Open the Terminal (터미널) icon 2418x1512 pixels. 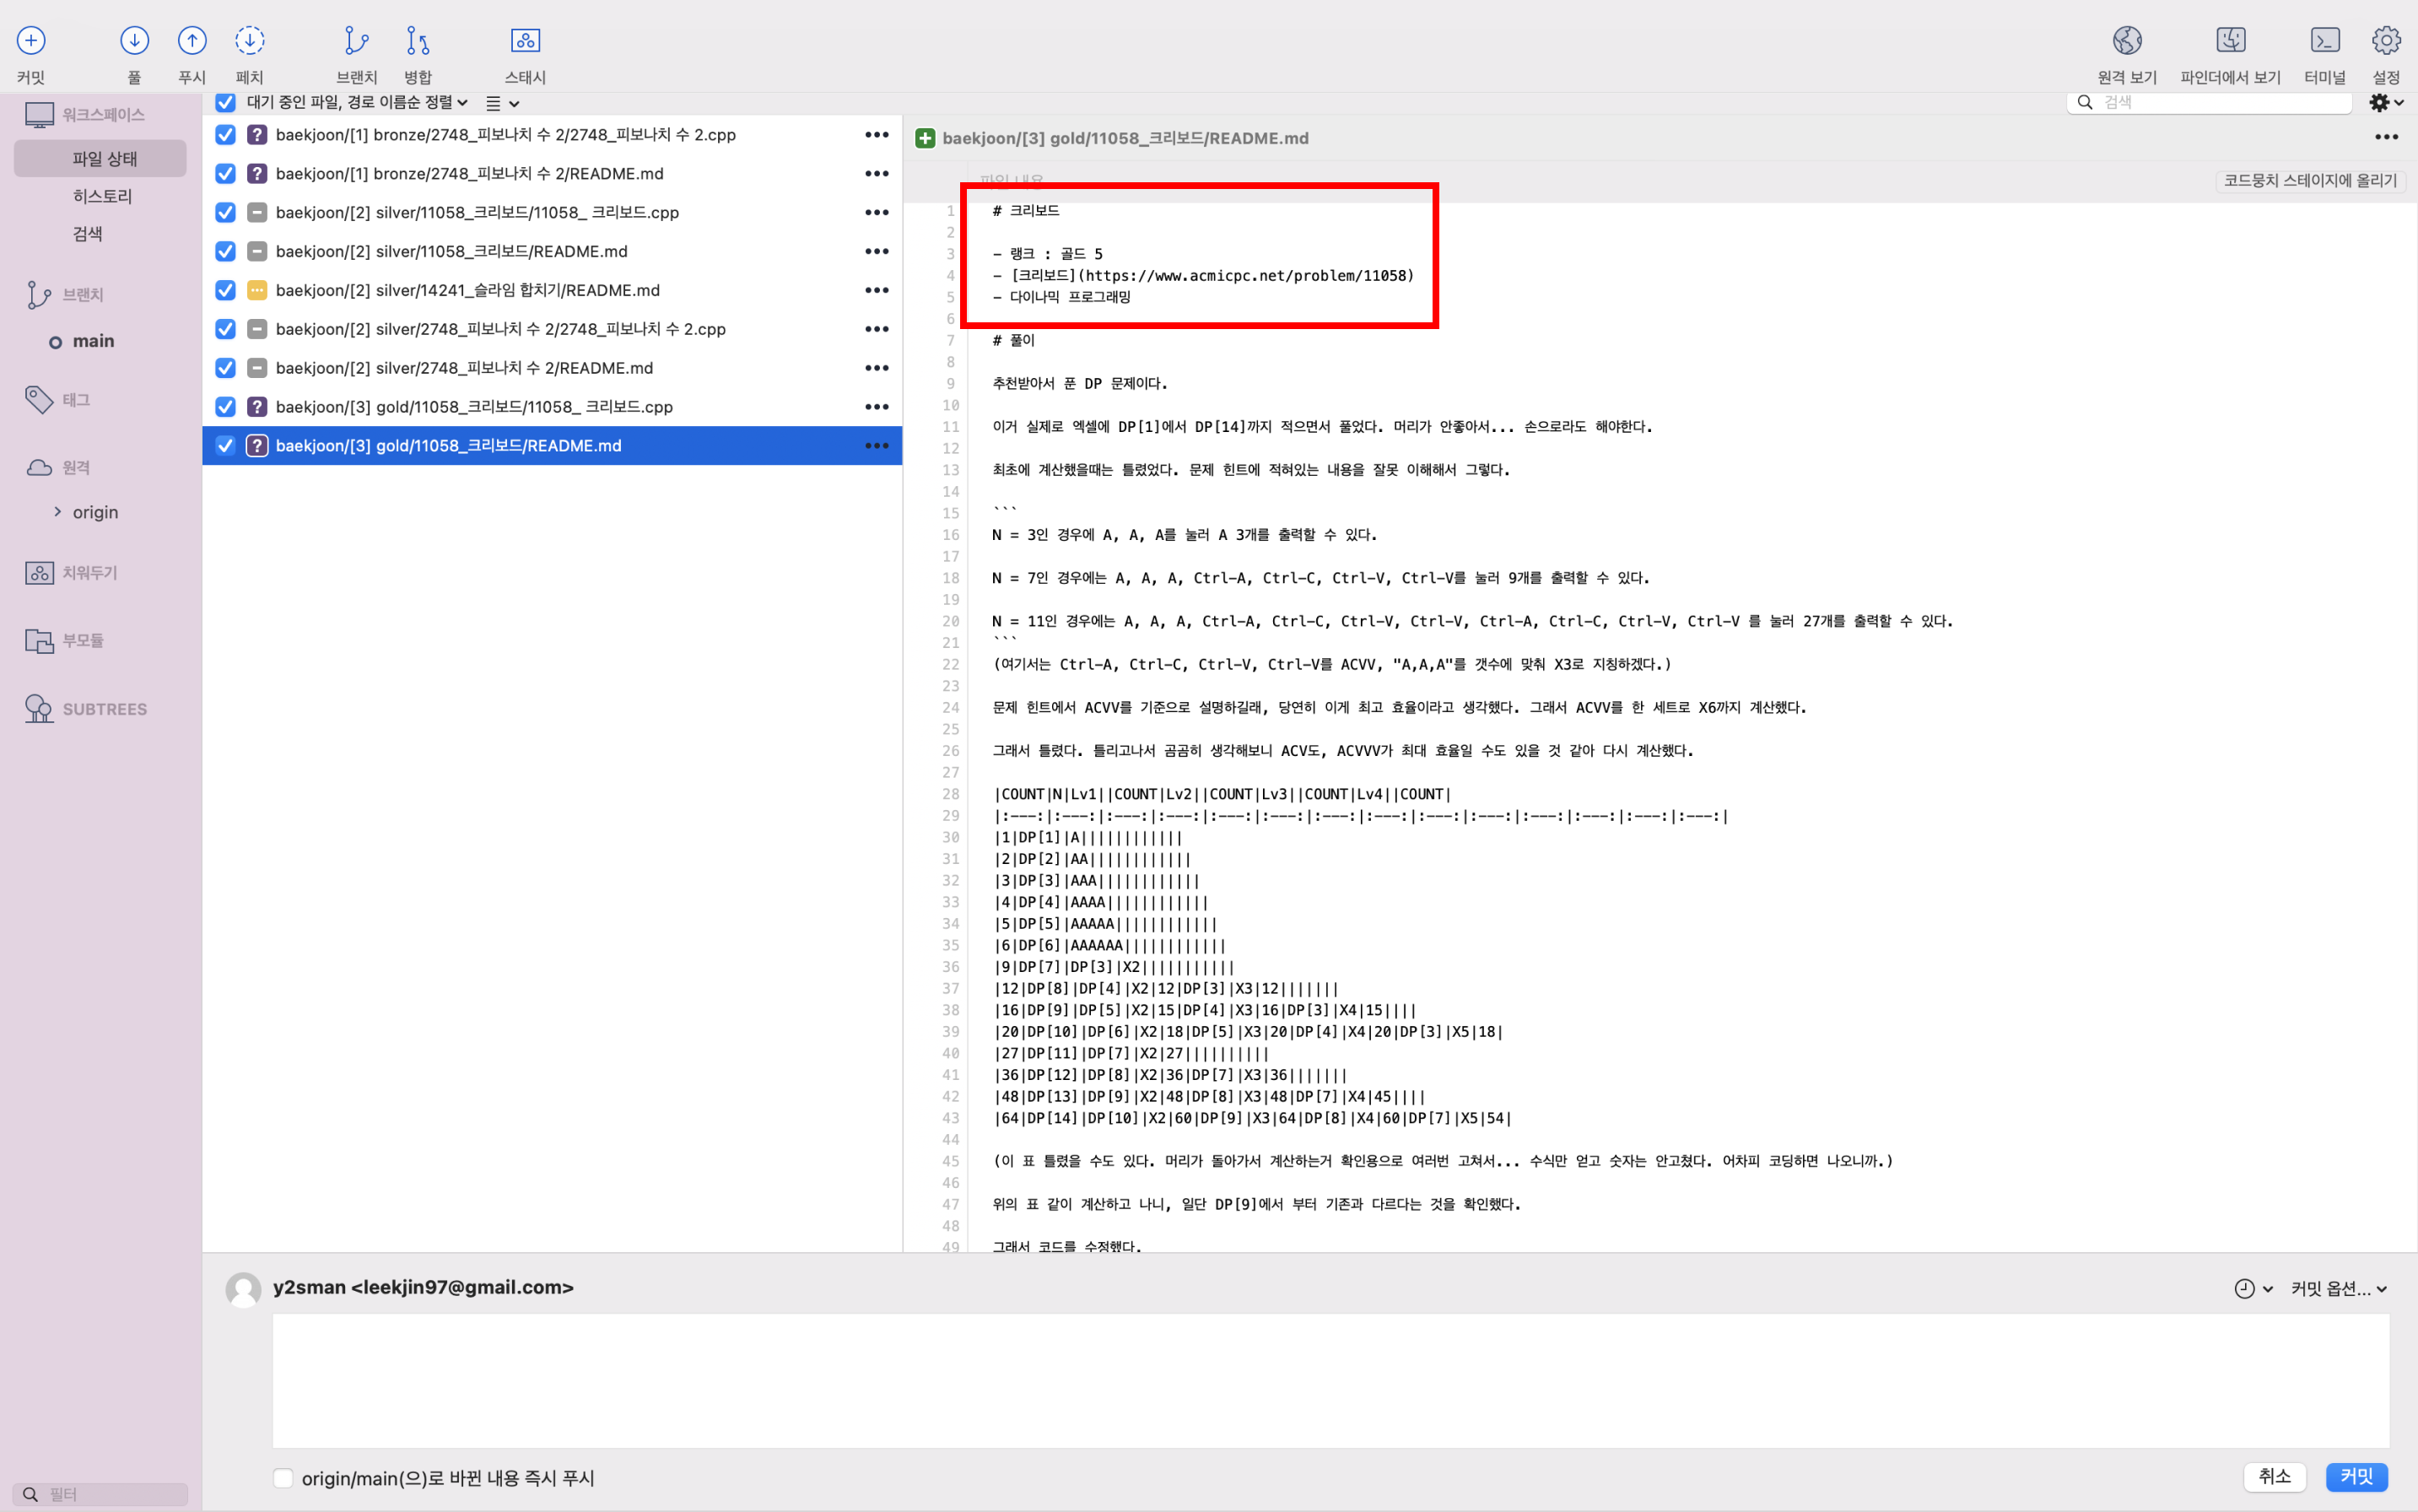click(2324, 41)
